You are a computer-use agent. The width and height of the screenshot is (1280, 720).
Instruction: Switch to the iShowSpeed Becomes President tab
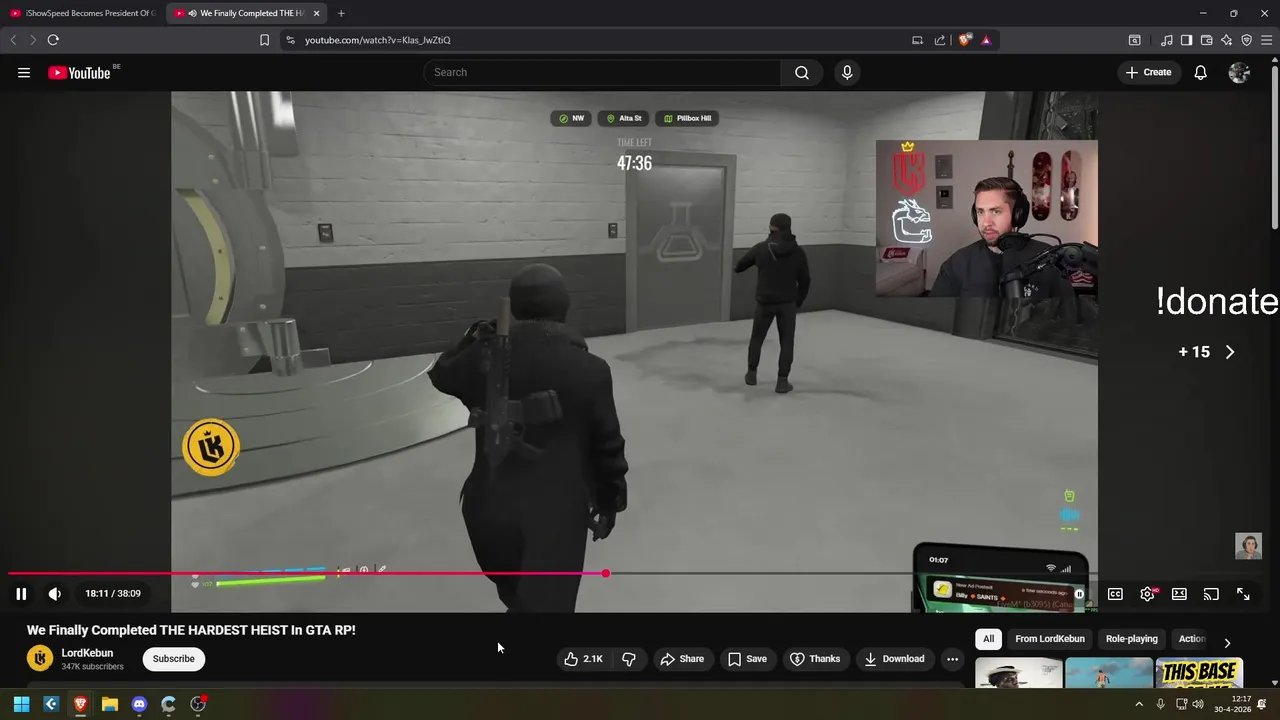(83, 13)
